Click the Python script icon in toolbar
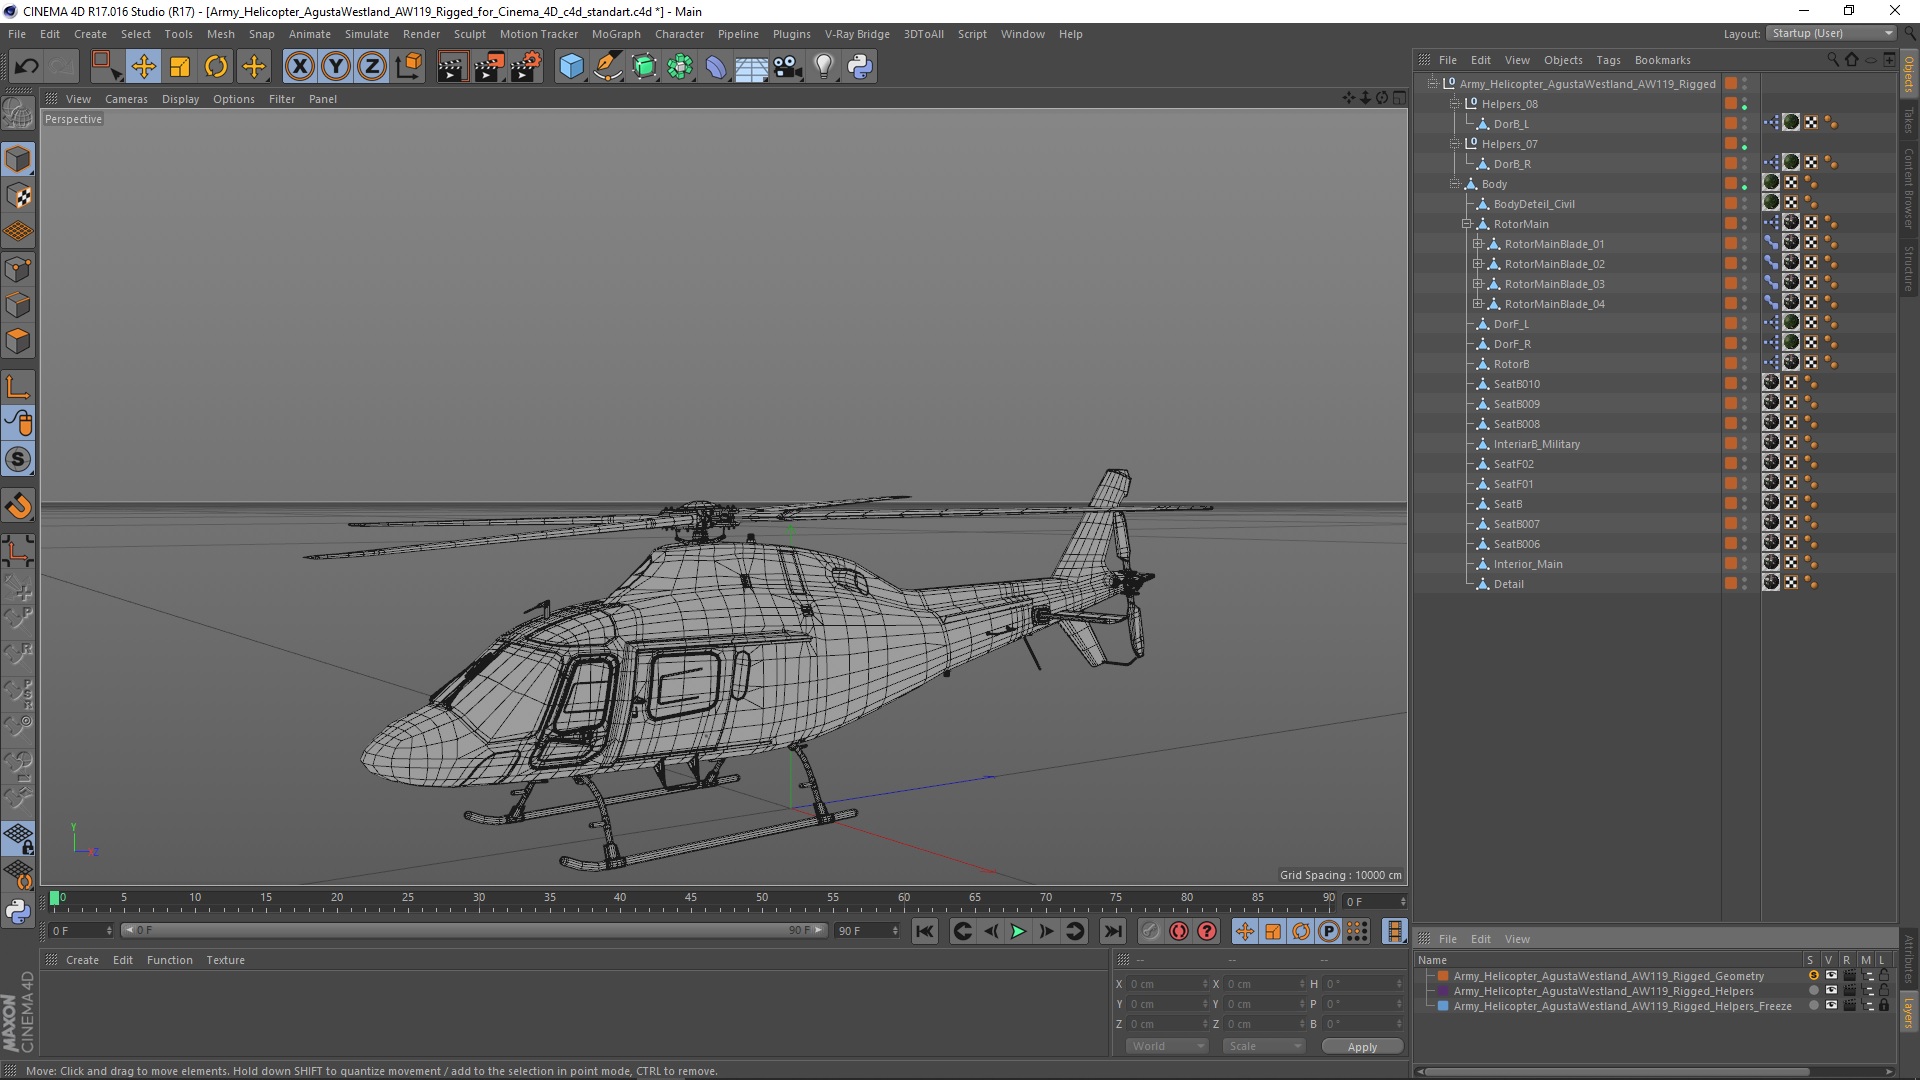This screenshot has width=1920, height=1080. (860, 67)
